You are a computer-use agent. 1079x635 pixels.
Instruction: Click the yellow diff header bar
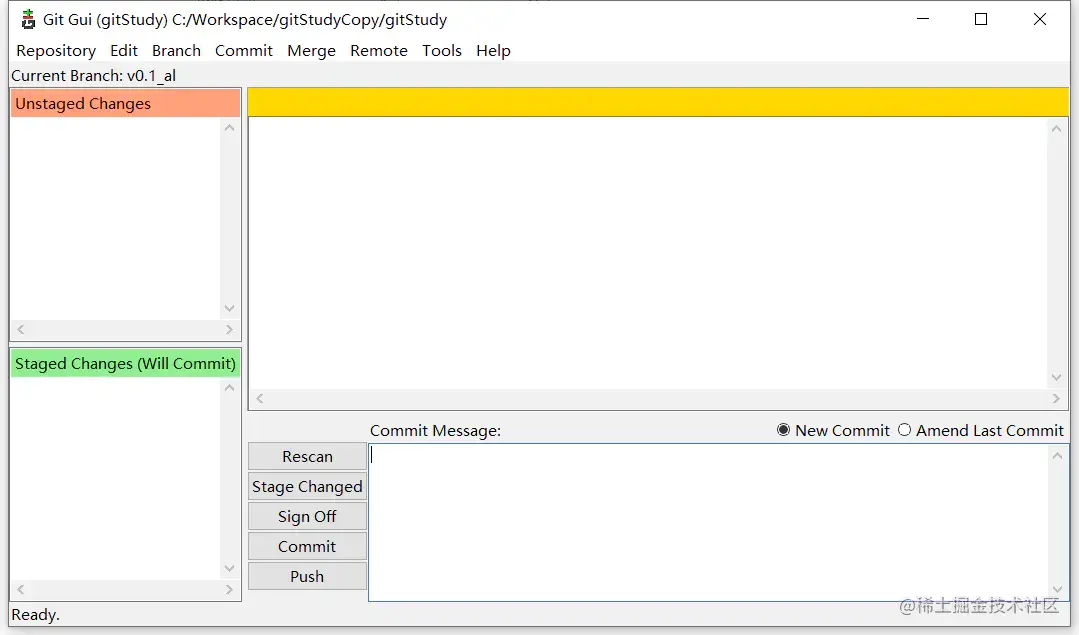[x=658, y=102]
